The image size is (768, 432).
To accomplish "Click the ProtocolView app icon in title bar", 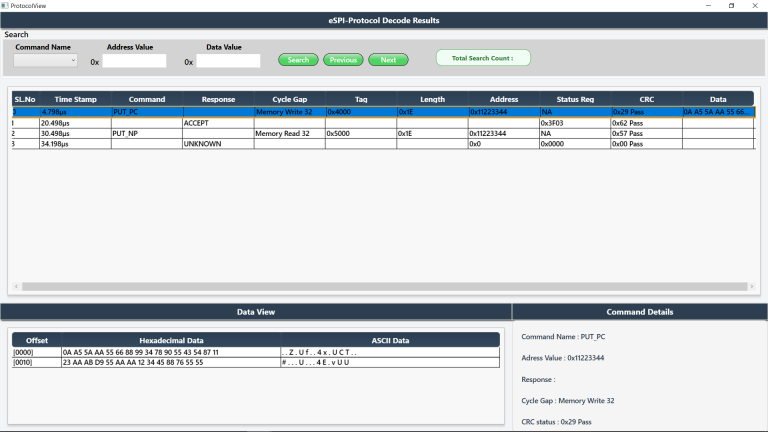I will (5, 5).
